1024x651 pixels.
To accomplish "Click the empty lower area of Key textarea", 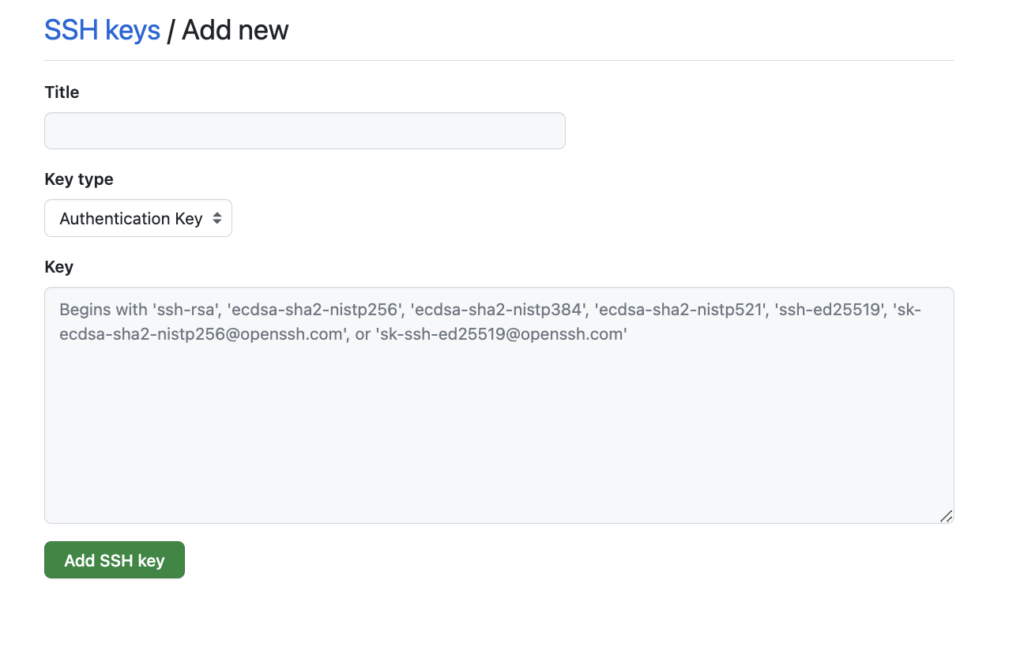I will [499, 444].
